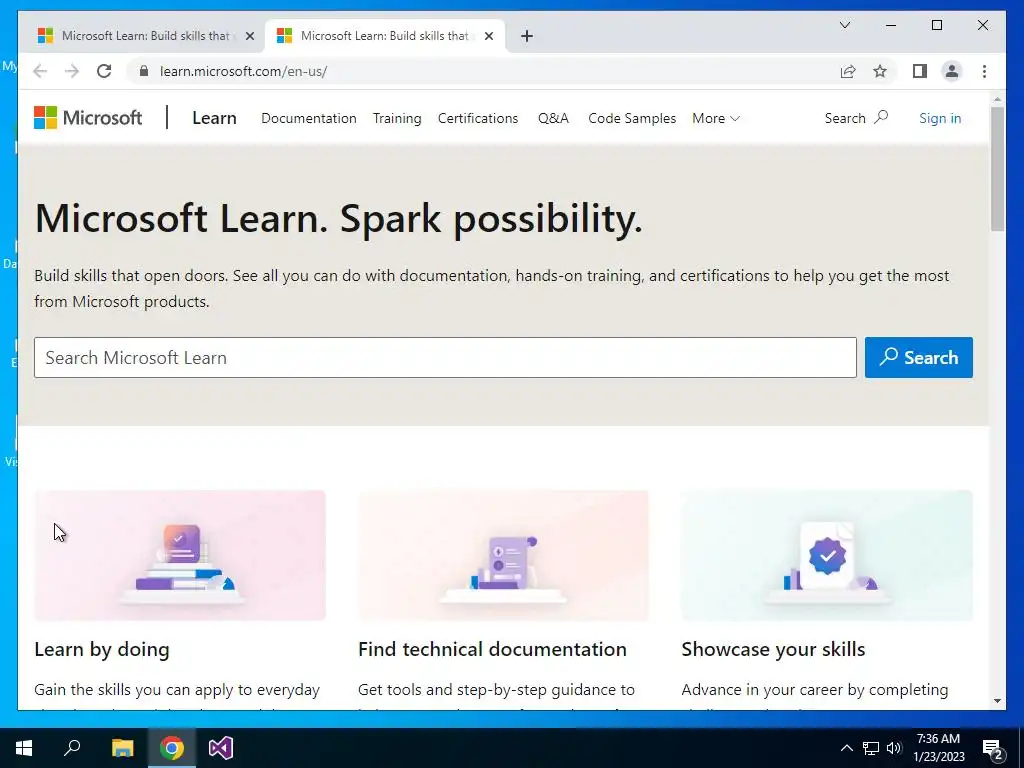Add a new tab with plus button
Viewport: 1024px width, 768px height.
point(527,36)
